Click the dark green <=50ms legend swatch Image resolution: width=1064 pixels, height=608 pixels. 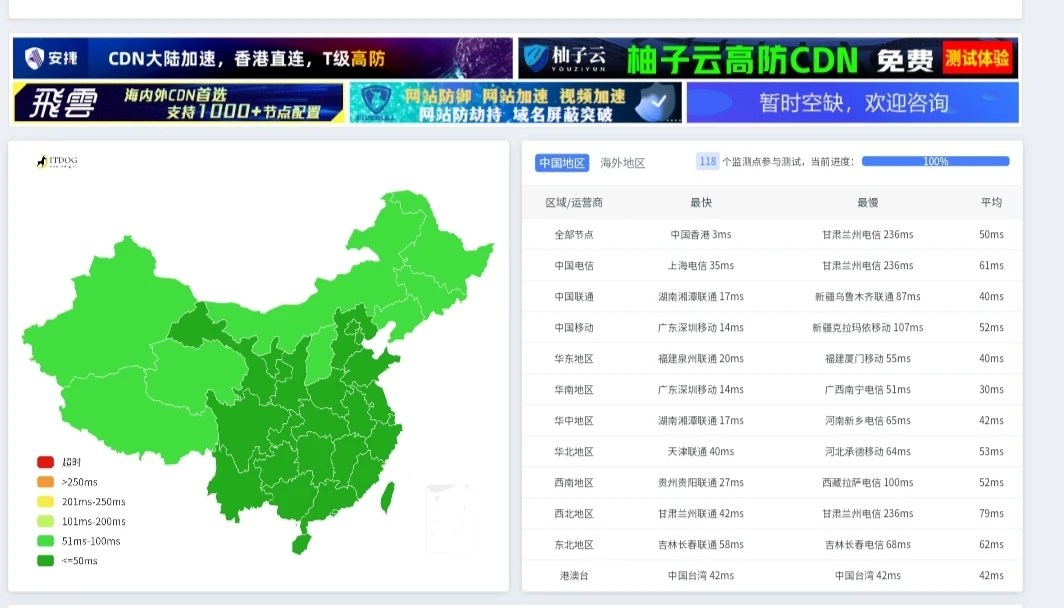coord(45,560)
